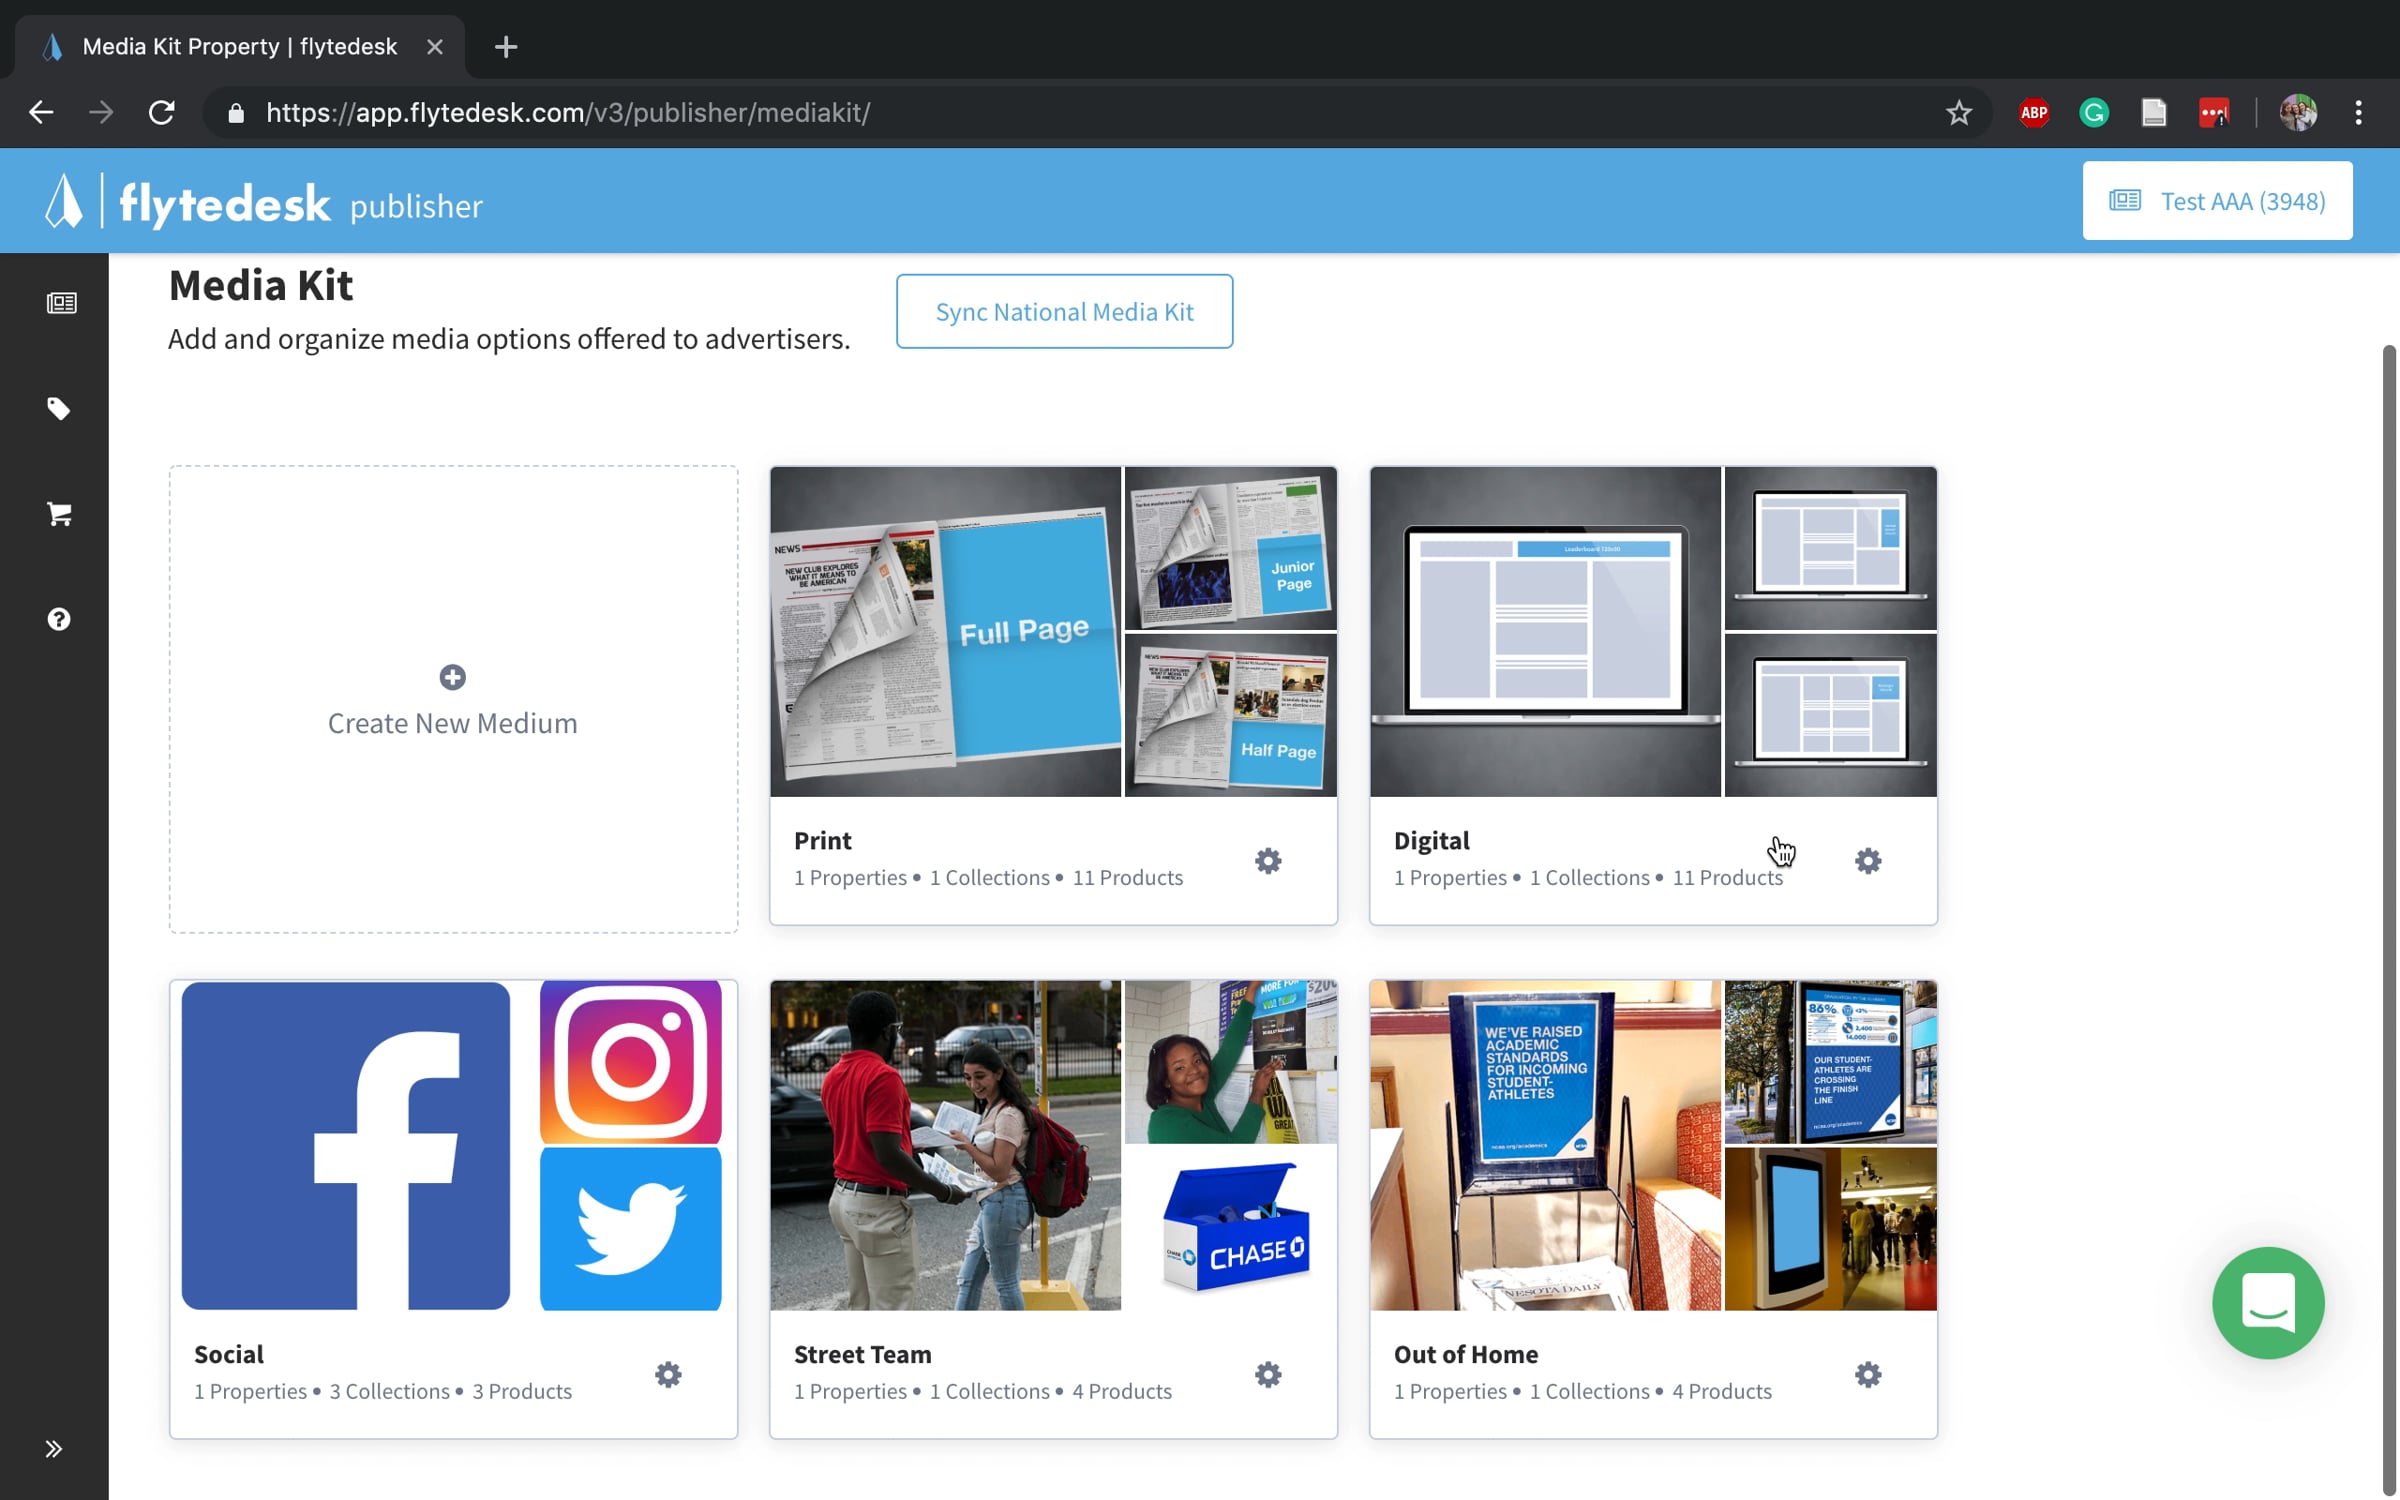Go back in browser history
The image size is (2400, 1500).
pos(41,112)
